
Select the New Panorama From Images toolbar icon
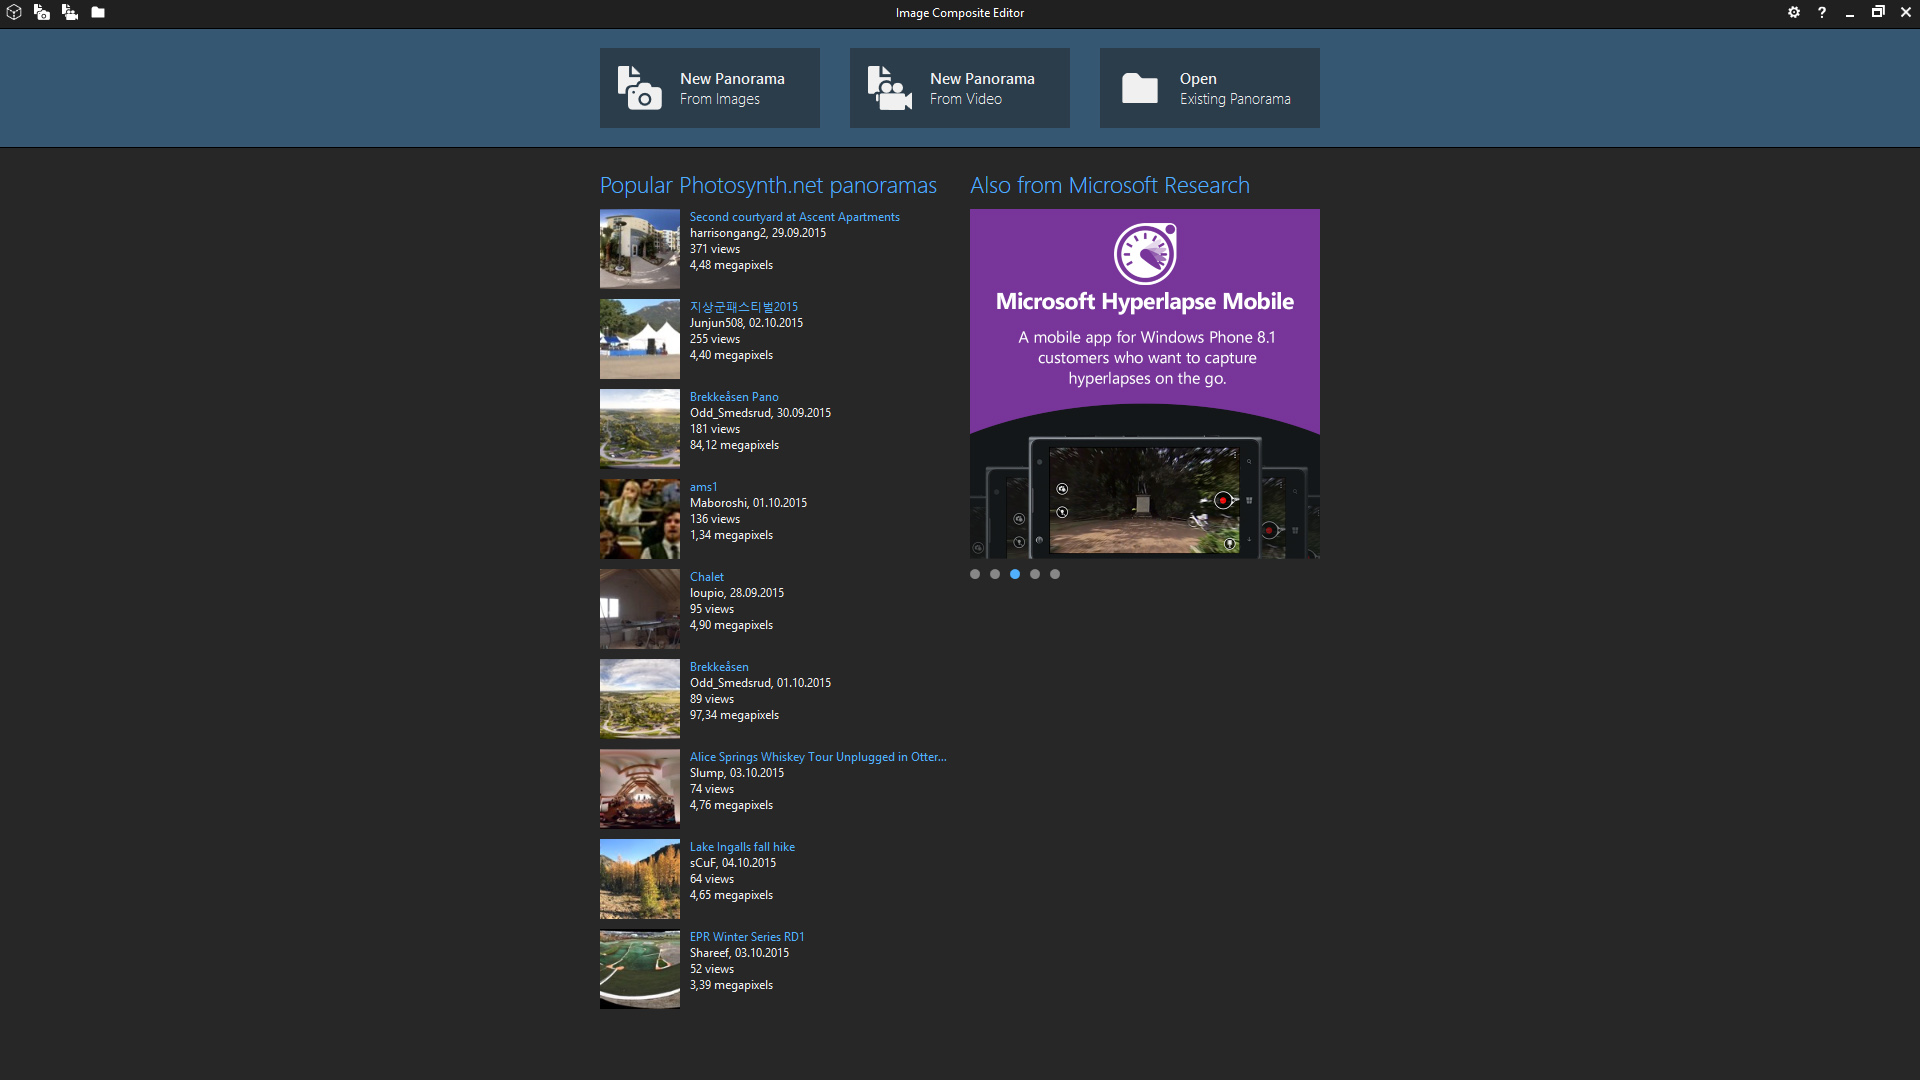pos(42,13)
